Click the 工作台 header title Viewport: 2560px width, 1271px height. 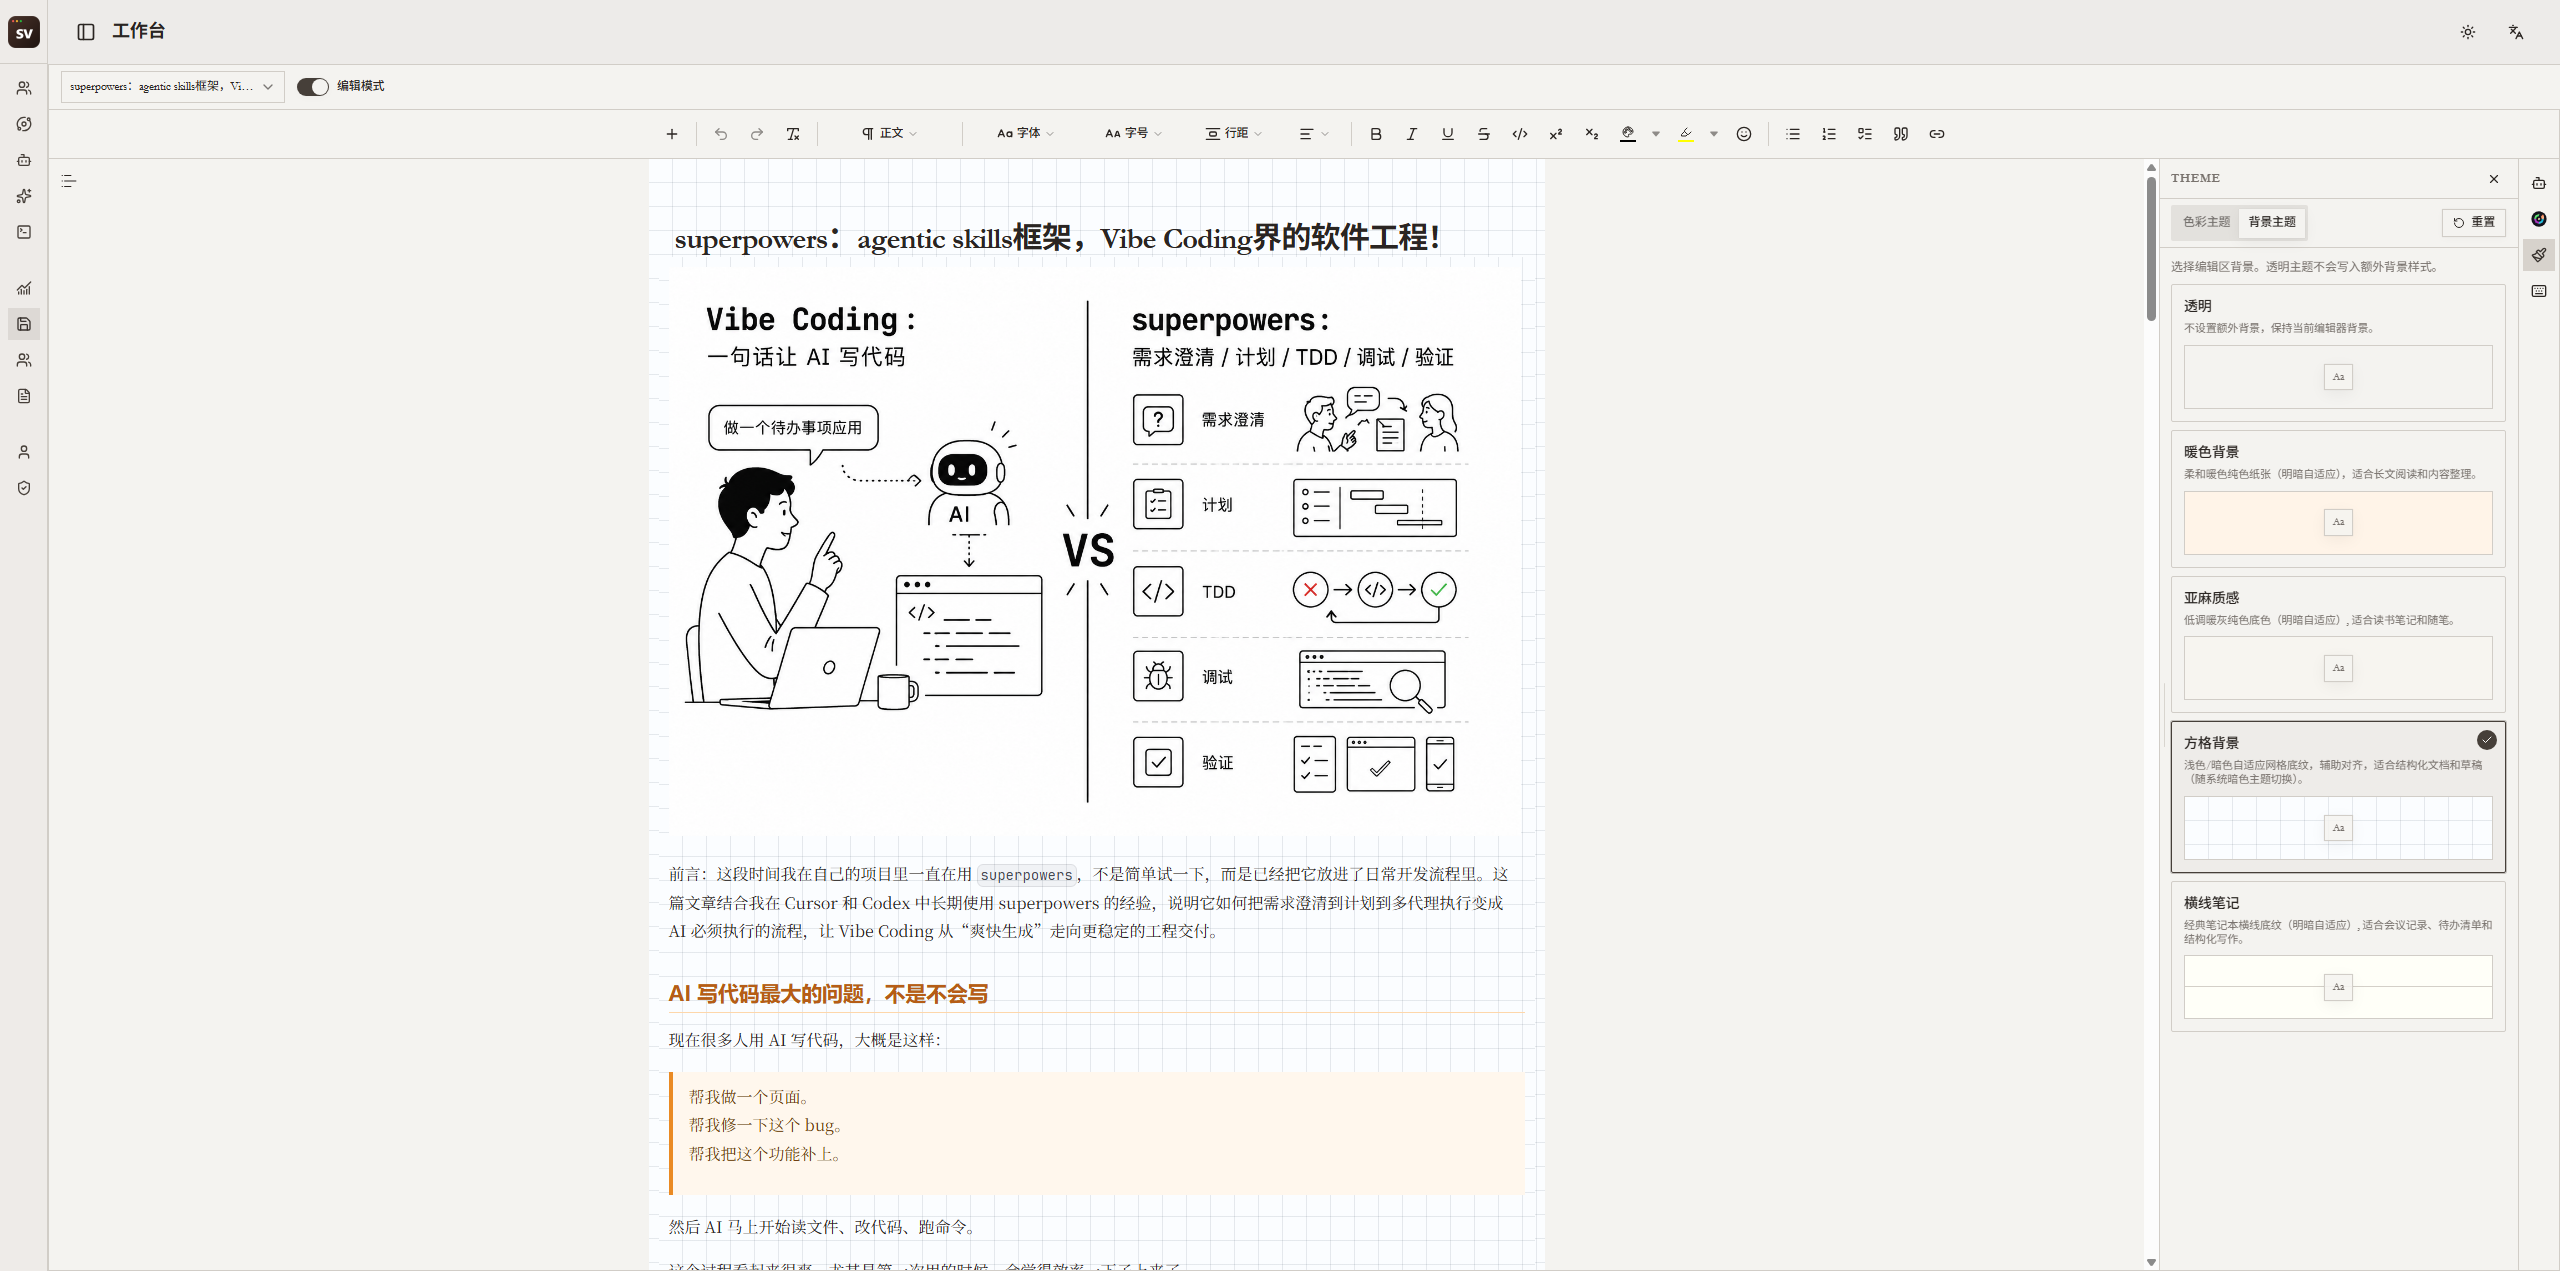[139, 32]
